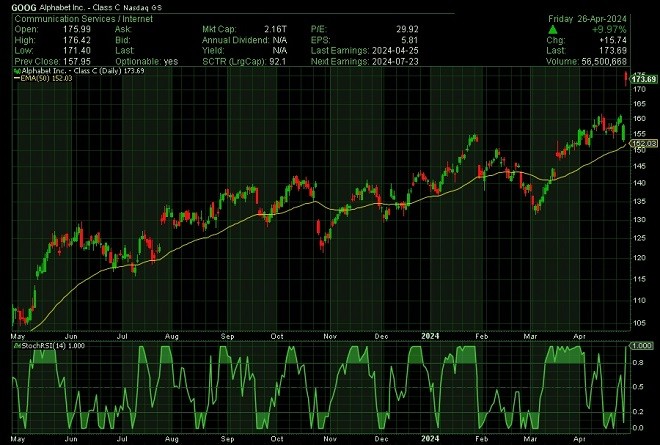Click 'Communication Services / Internet' sector text
Viewport: 660px width, 445px height.
click(x=83, y=19)
